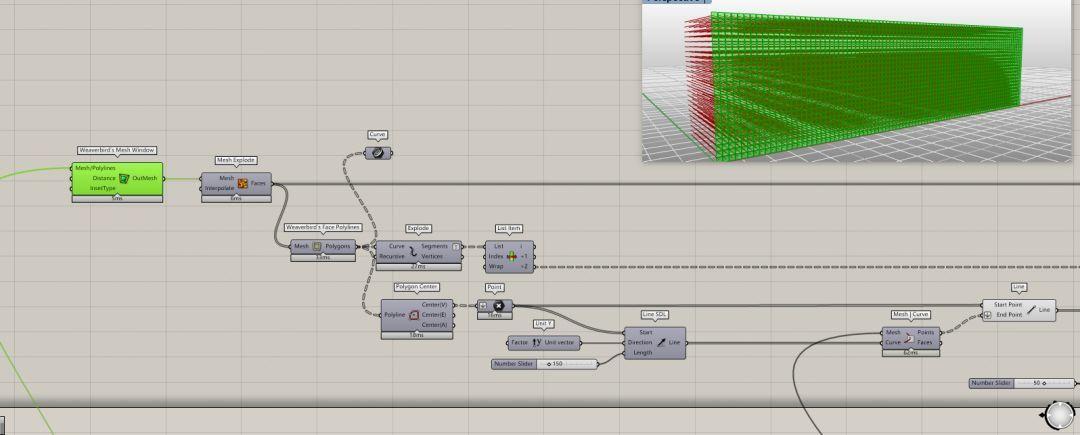Click the Weaverbird's Face Polylines component icon
Image resolution: width=1080 pixels, height=435 pixels.
[x=317, y=246]
